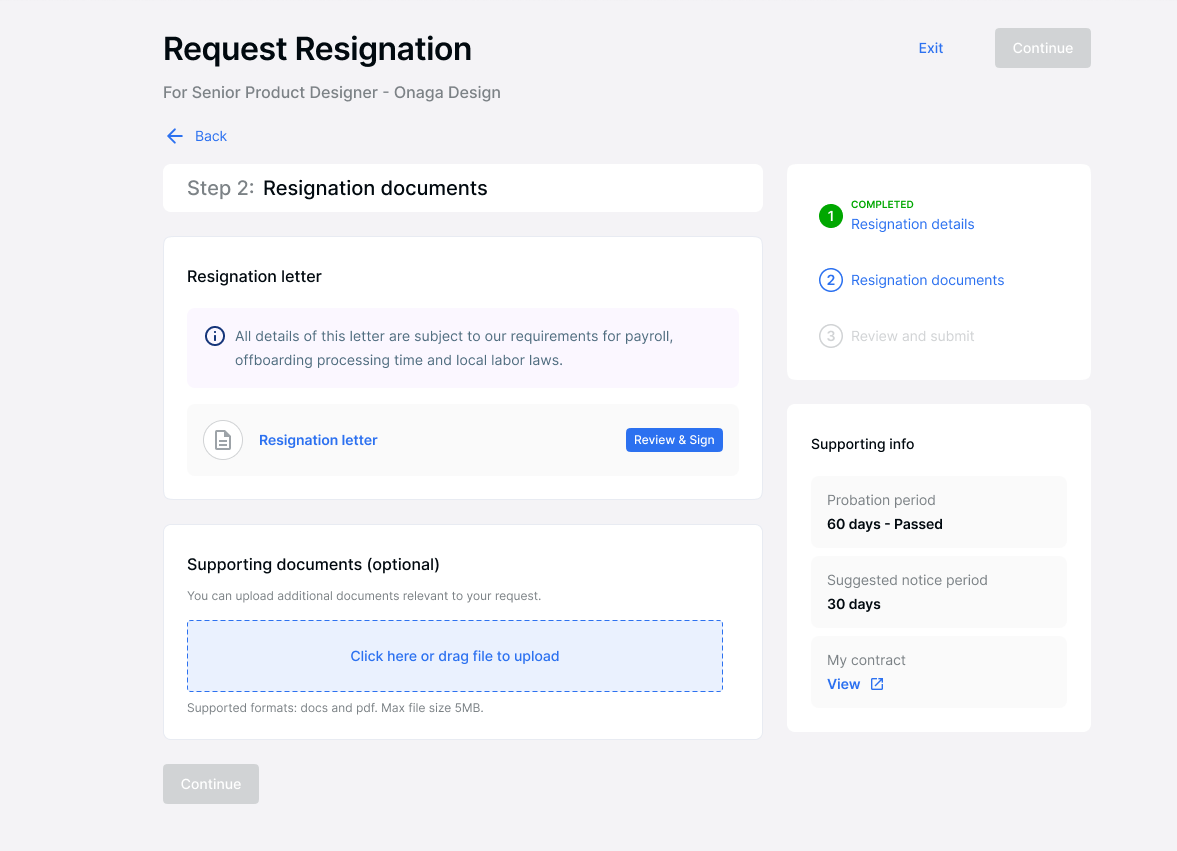1177x851 pixels.
Task: Select the Resignation documents step
Action: pyautogui.click(x=927, y=280)
